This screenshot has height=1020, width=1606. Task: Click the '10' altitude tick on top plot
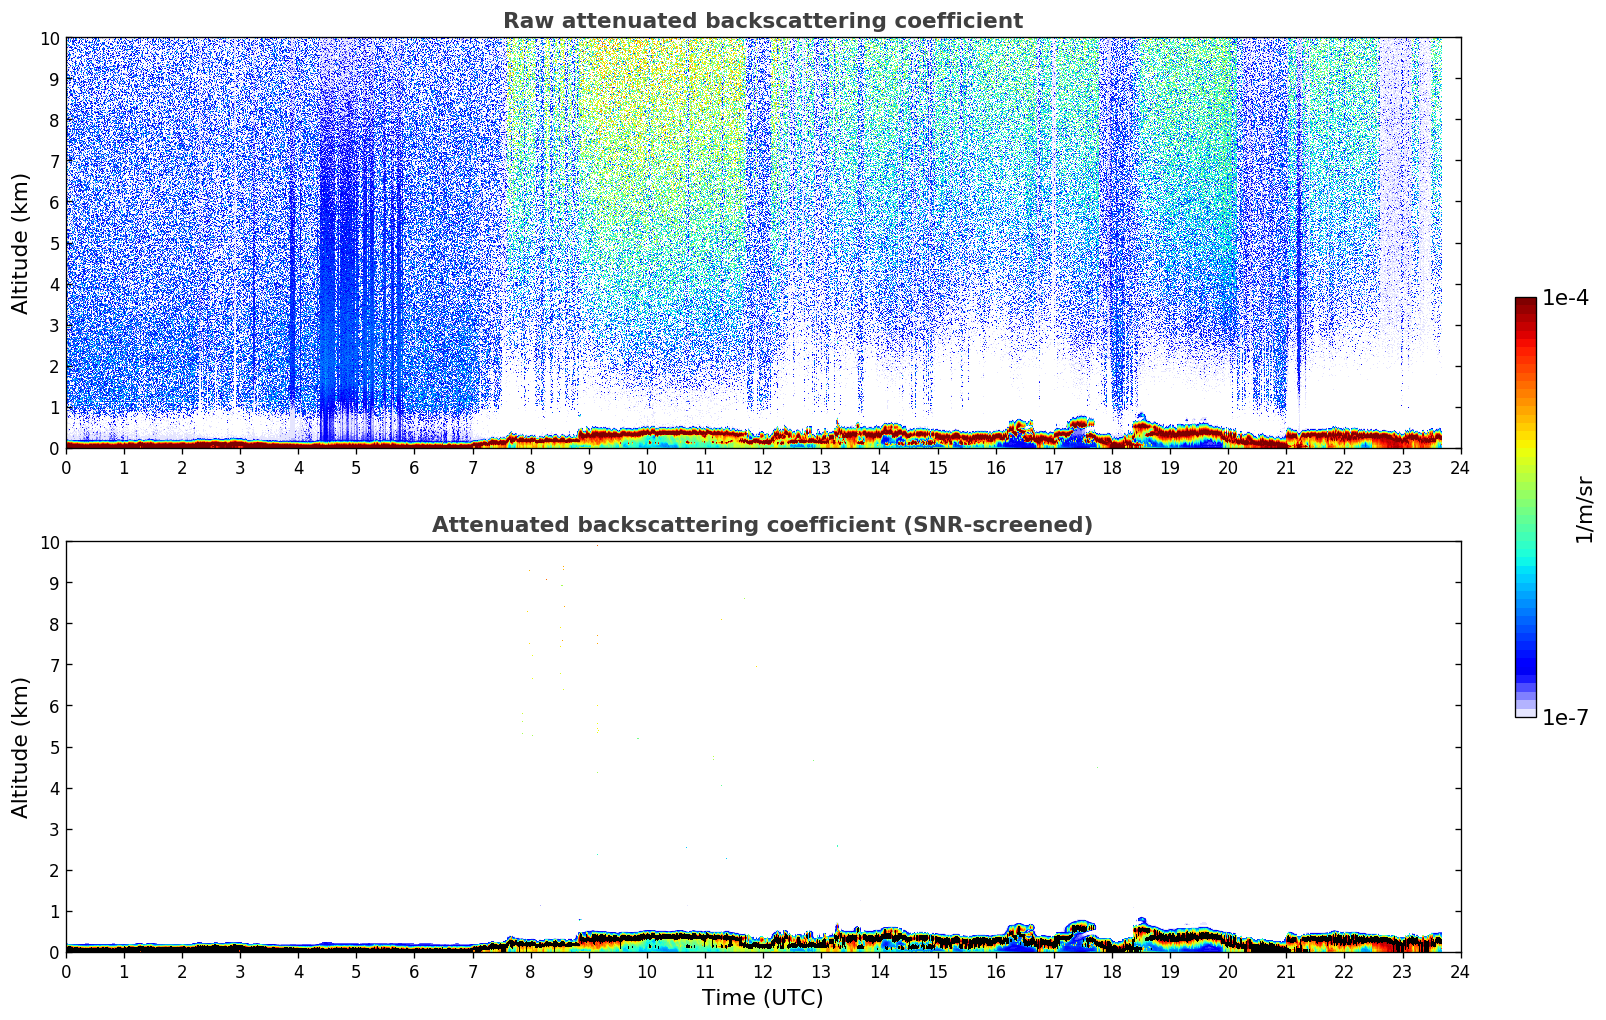pos(49,38)
